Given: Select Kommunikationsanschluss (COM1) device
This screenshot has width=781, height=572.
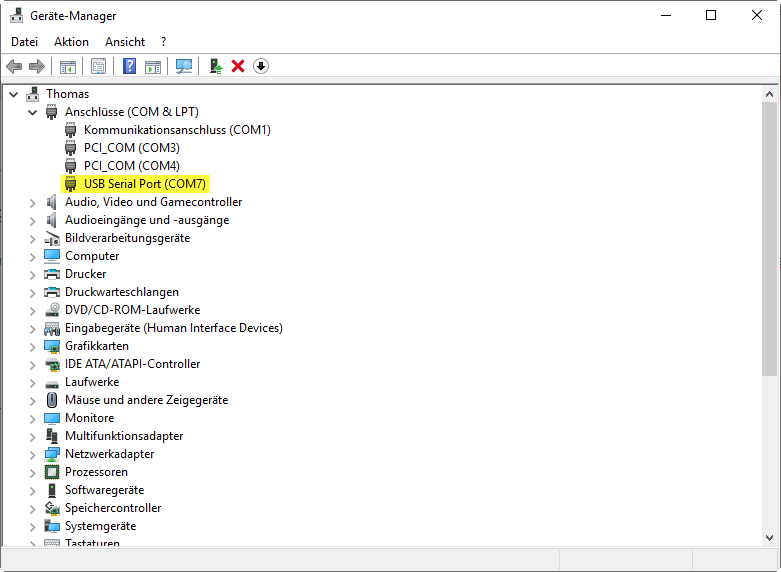Looking at the screenshot, I should 176,130.
